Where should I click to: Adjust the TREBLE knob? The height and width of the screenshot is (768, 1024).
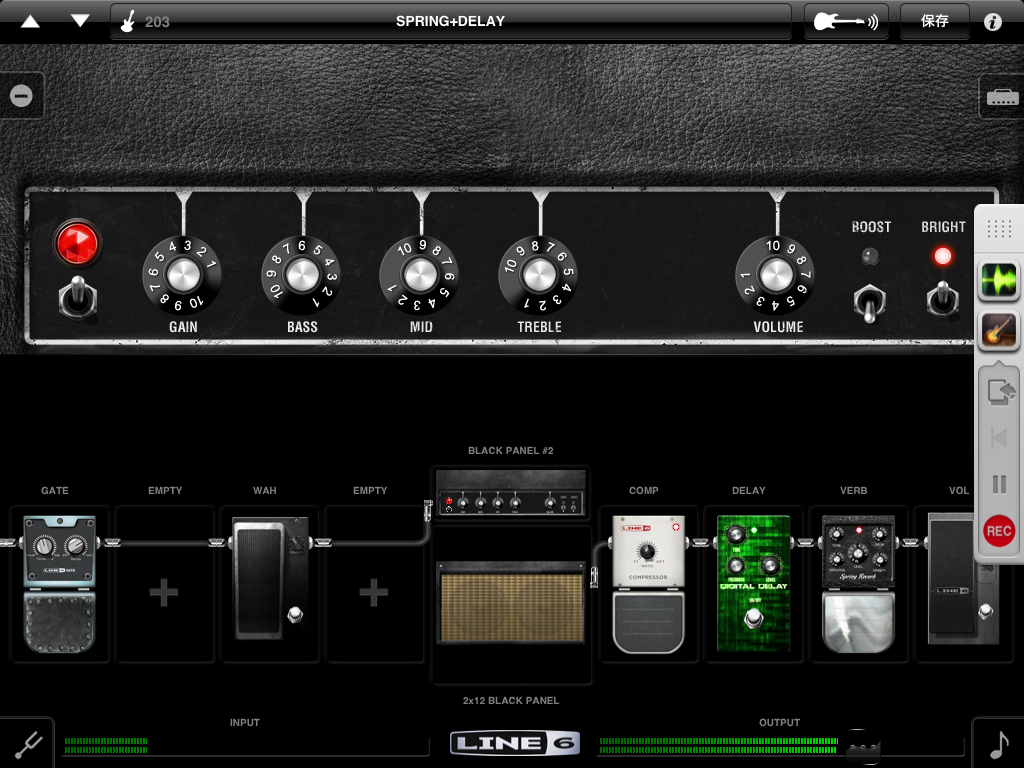(x=539, y=274)
